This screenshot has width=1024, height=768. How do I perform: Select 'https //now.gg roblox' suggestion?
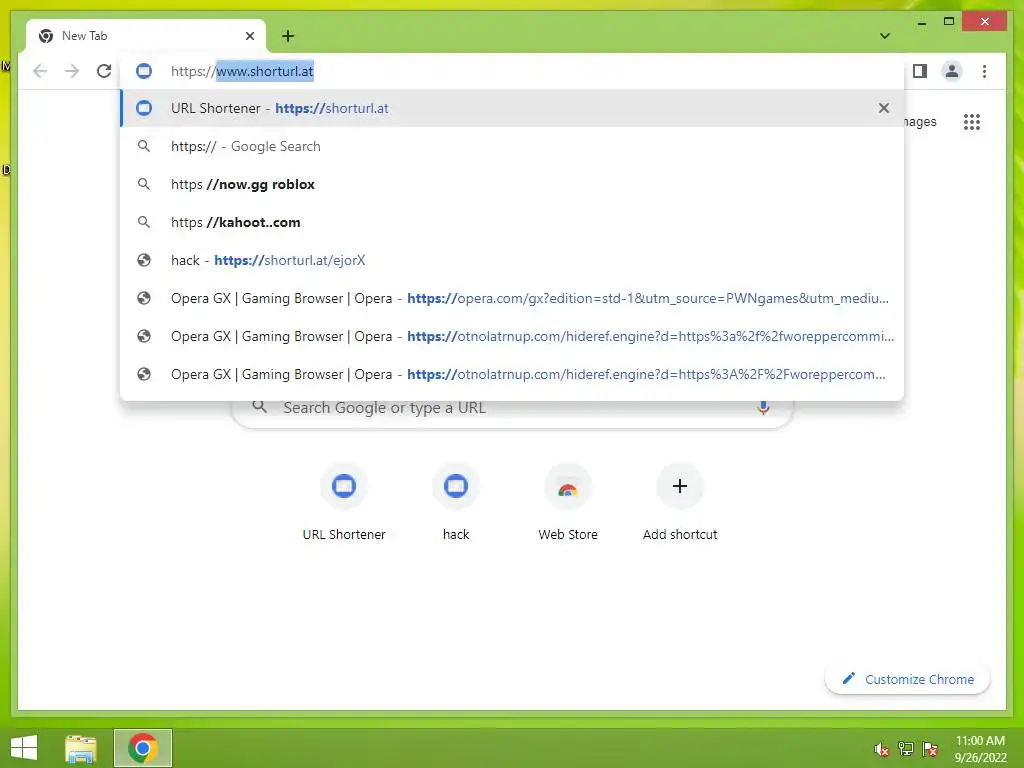click(512, 184)
